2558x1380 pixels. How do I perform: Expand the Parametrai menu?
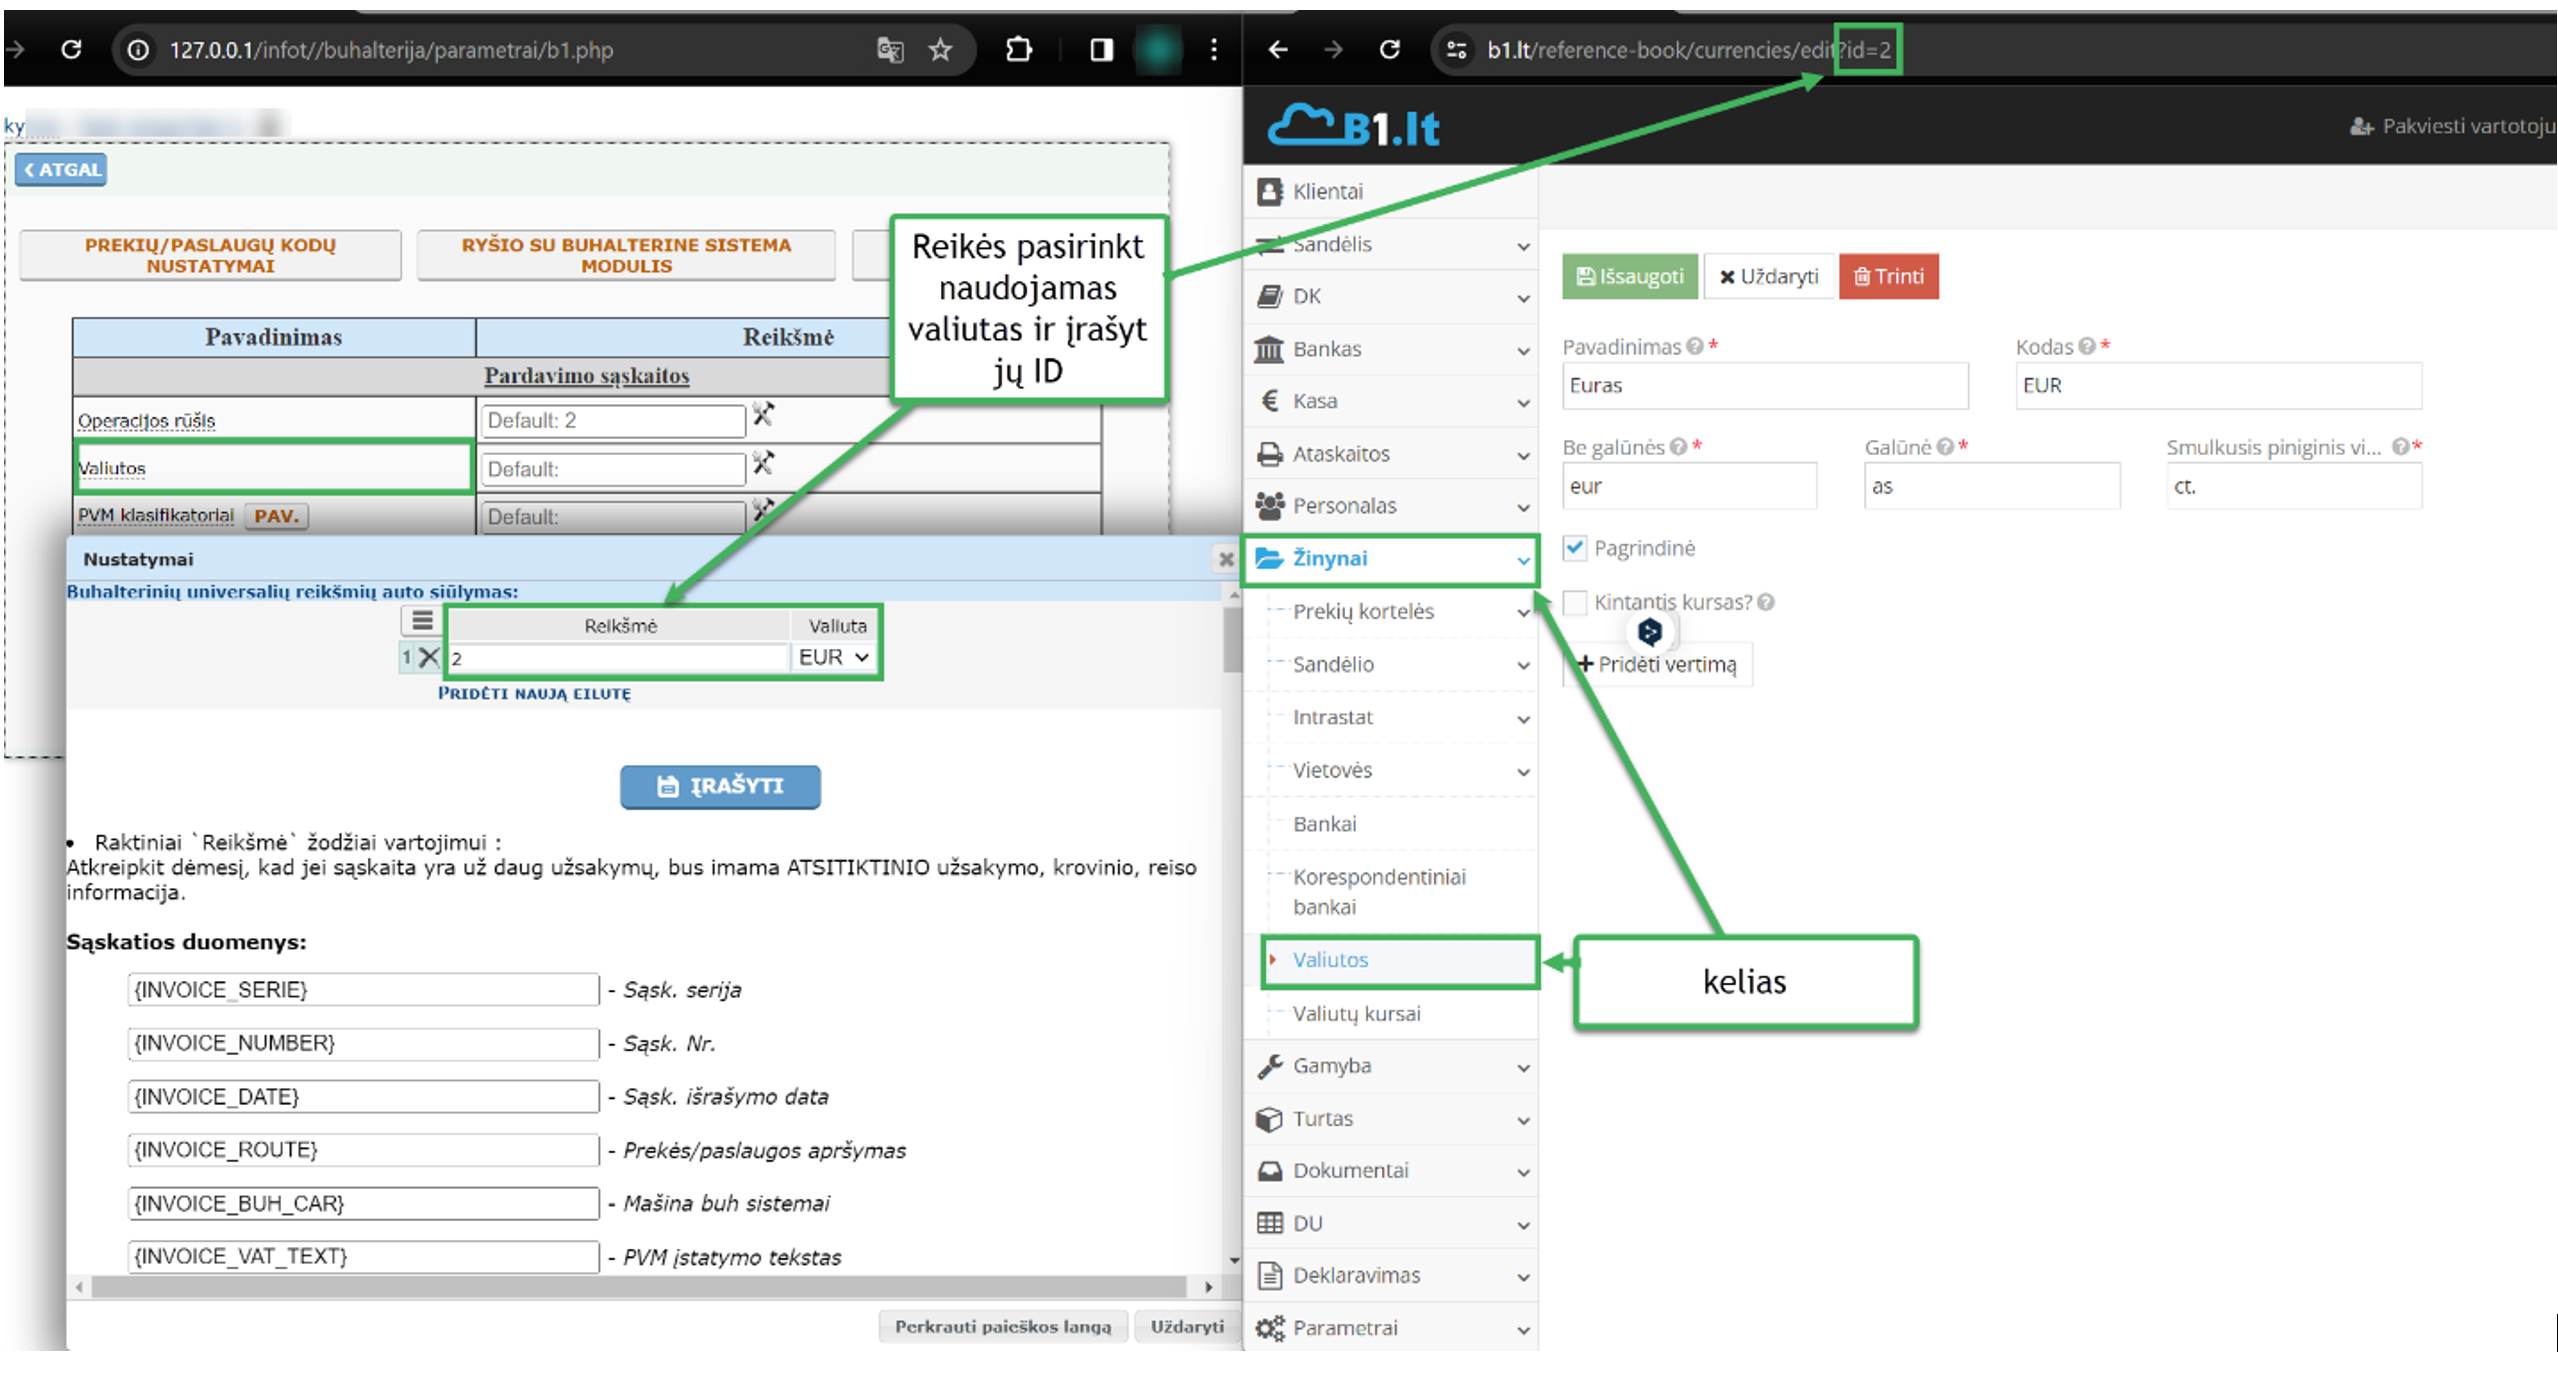pos(1391,1328)
